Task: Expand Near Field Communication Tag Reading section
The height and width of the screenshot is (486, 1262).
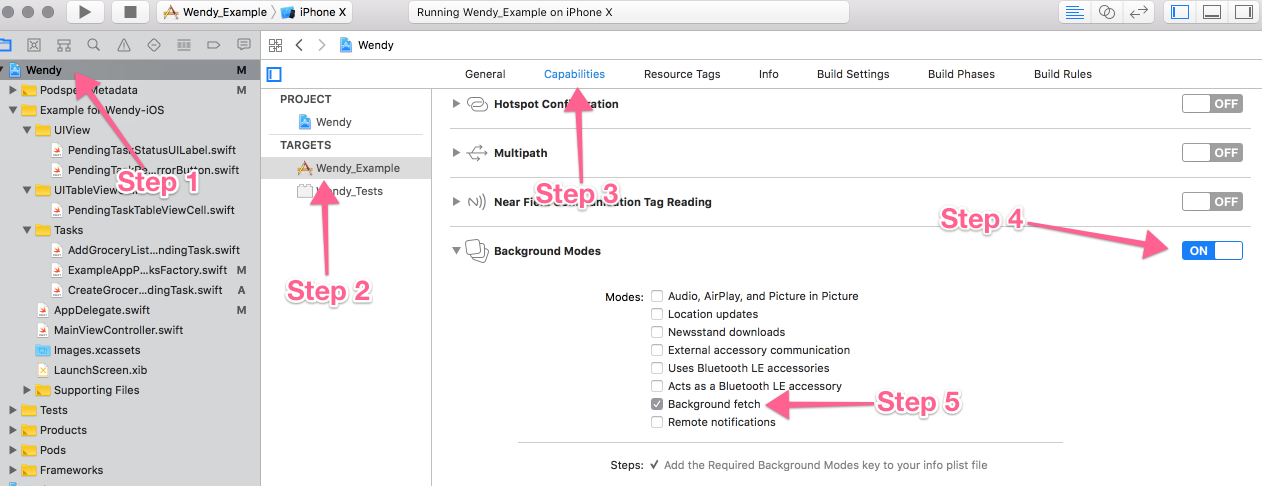Action: pos(457,201)
